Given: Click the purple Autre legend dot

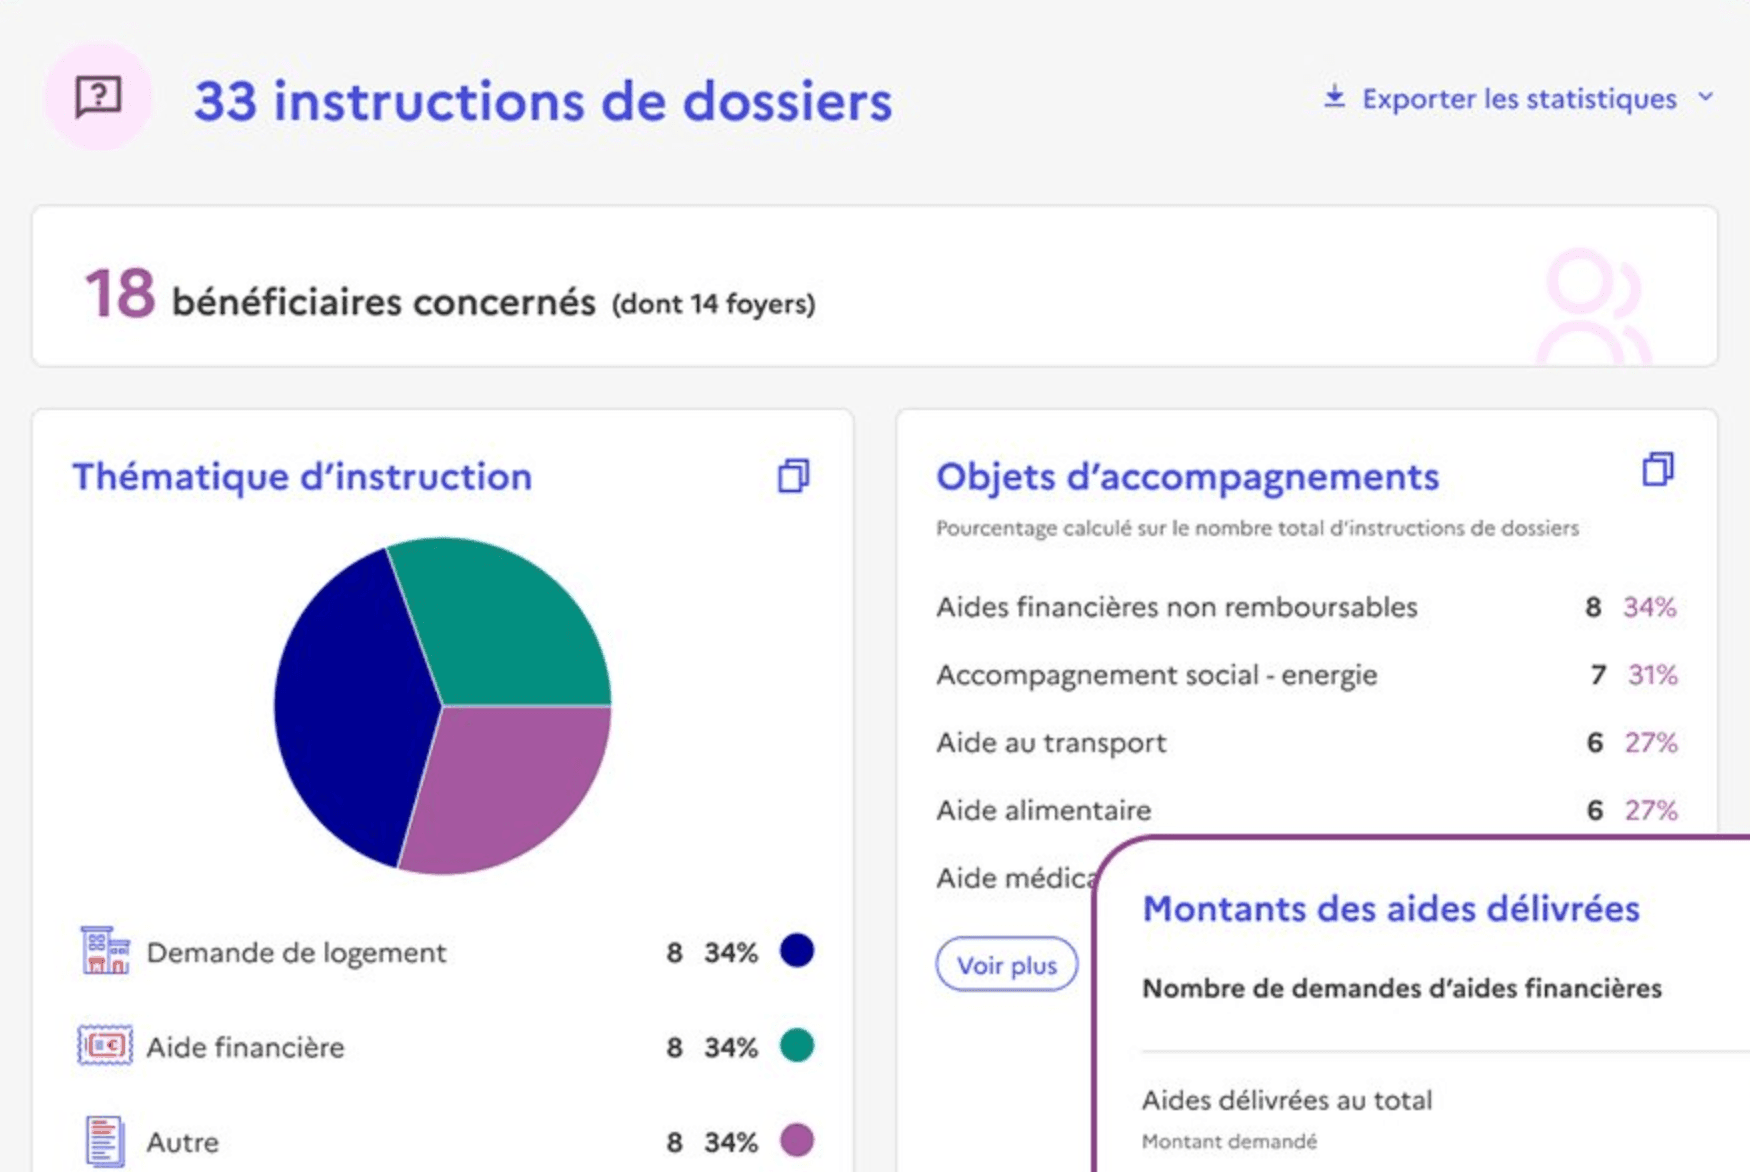Looking at the screenshot, I should coord(796,1140).
